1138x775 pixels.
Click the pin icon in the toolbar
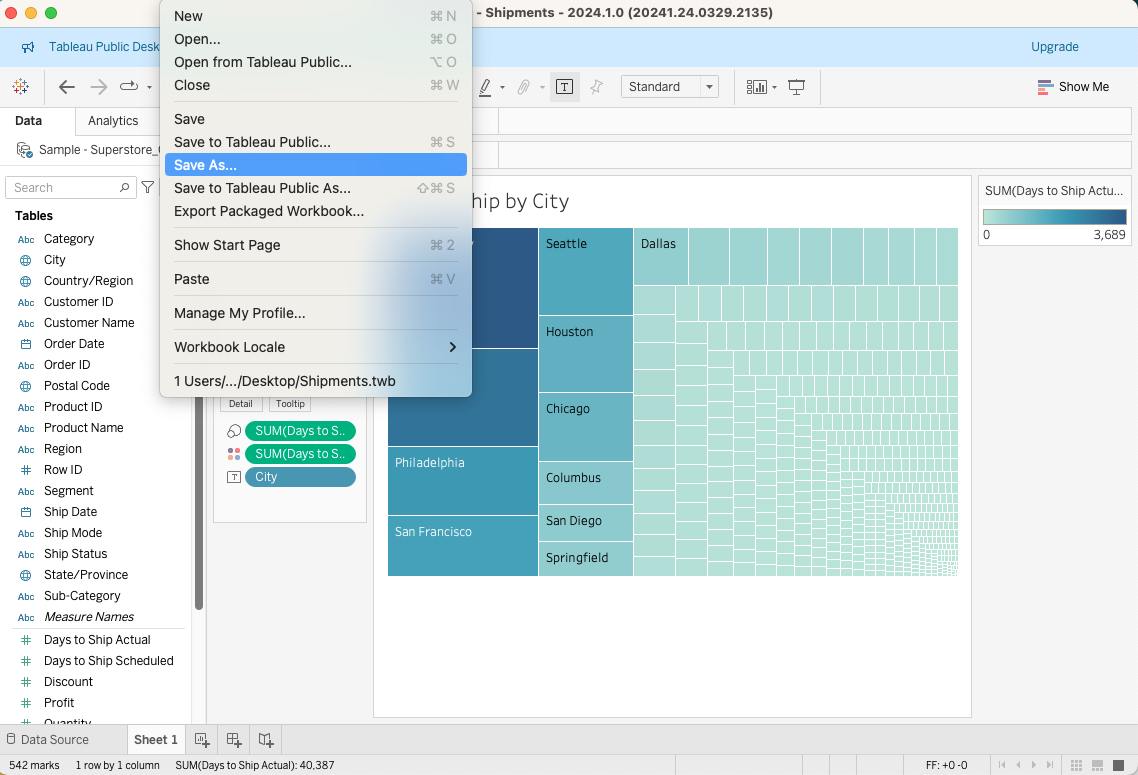pos(596,87)
